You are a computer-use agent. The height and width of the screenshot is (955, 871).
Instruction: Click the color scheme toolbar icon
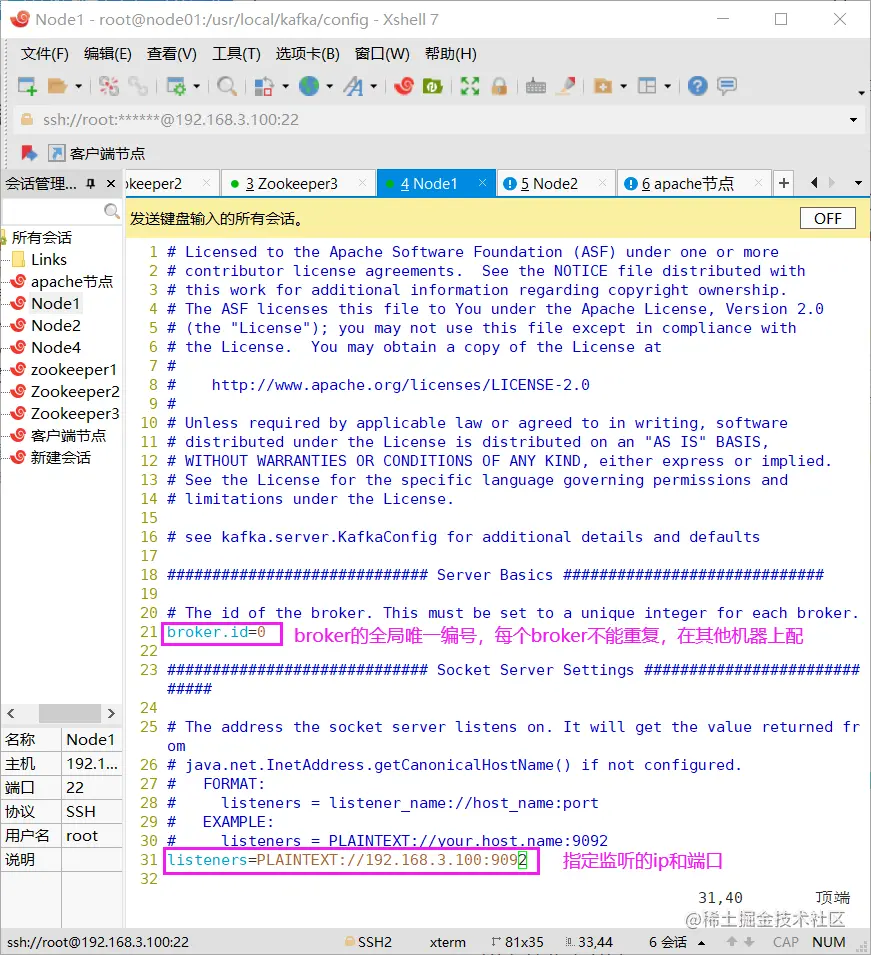(x=263, y=86)
